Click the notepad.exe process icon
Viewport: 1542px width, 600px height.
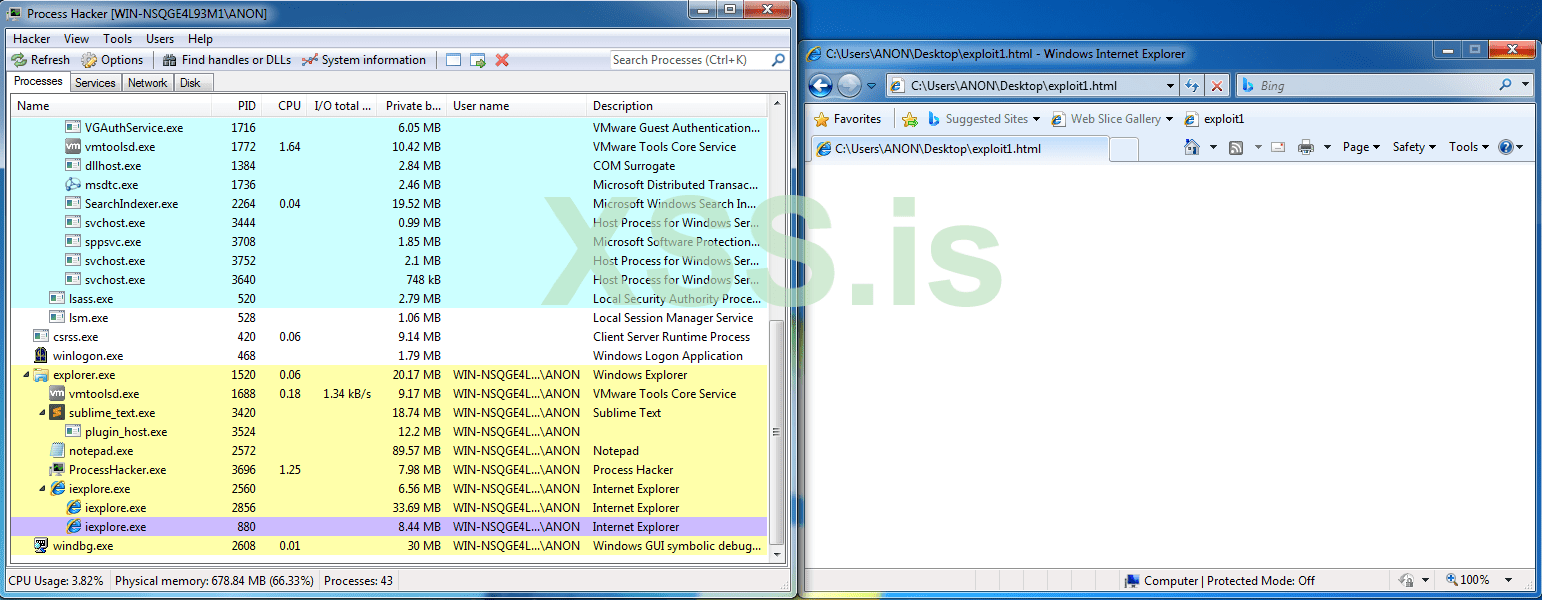[57, 451]
